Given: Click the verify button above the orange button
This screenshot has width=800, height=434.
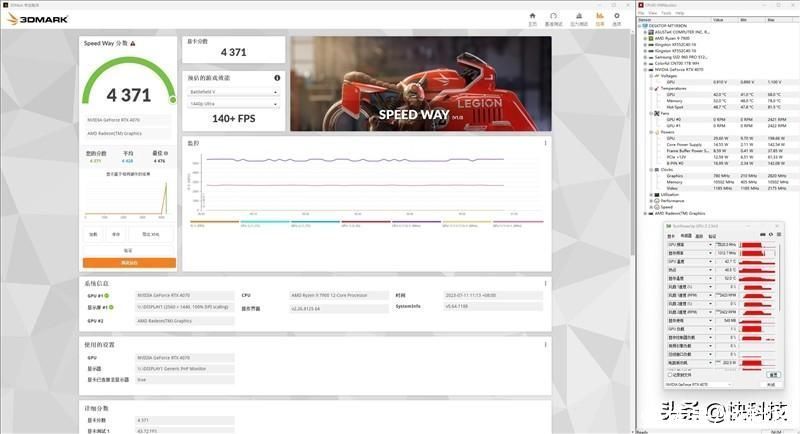Looking at the screenshot, I should point(128,250).
